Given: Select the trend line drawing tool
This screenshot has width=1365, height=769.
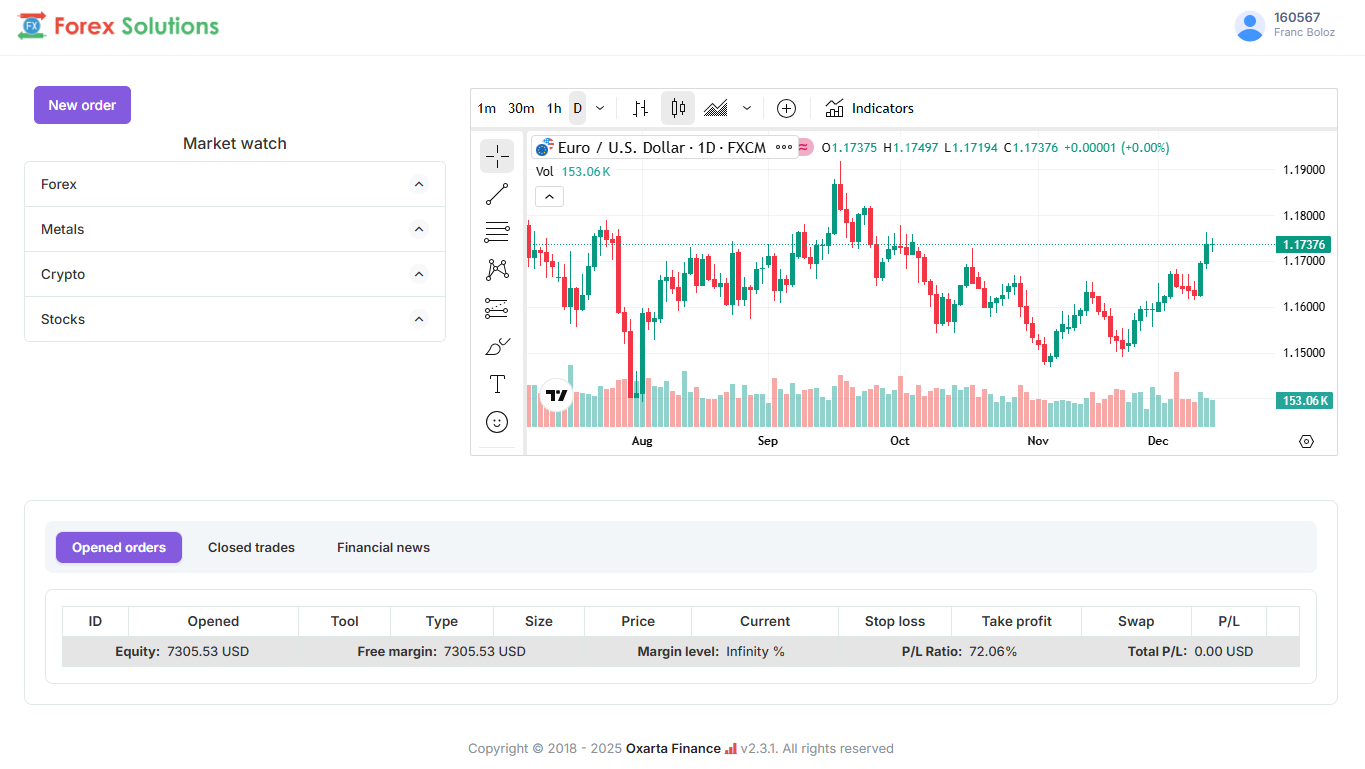Looking at the screenshot, I should 497,194.
